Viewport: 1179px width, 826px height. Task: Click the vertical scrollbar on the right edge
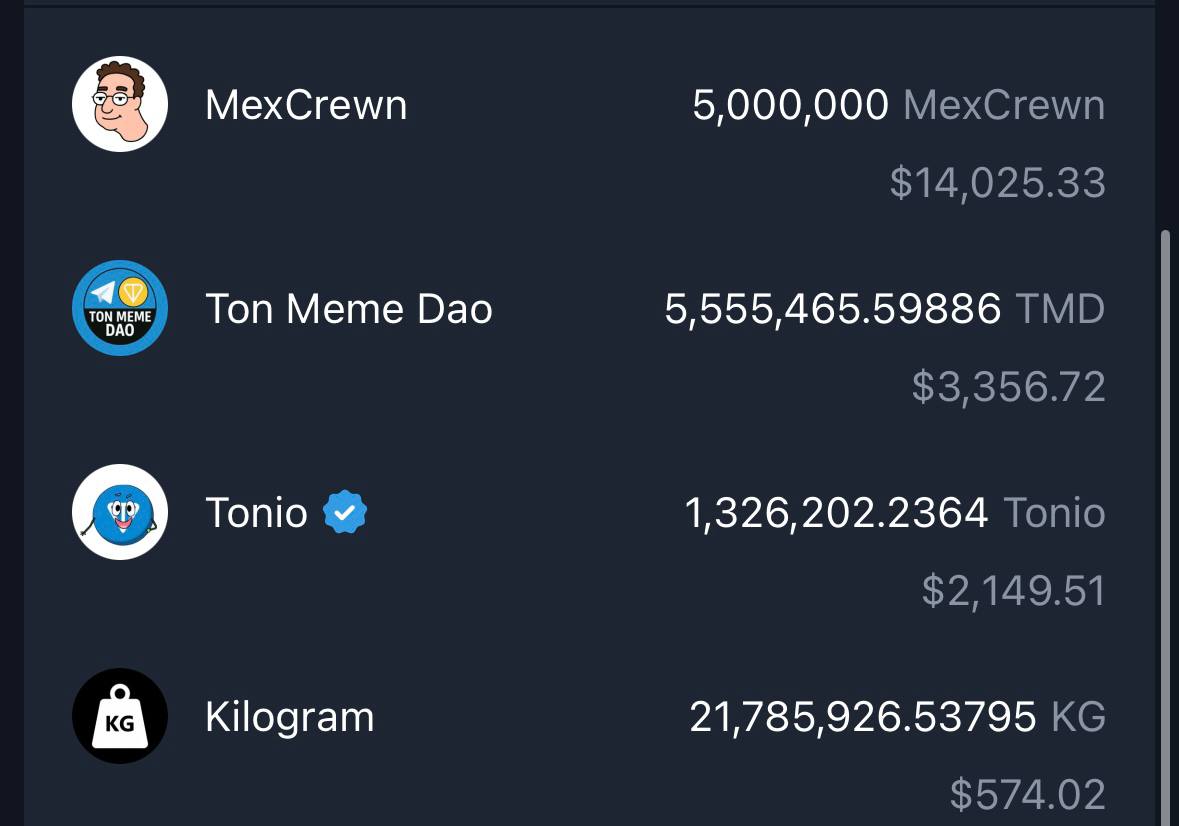1165,526
